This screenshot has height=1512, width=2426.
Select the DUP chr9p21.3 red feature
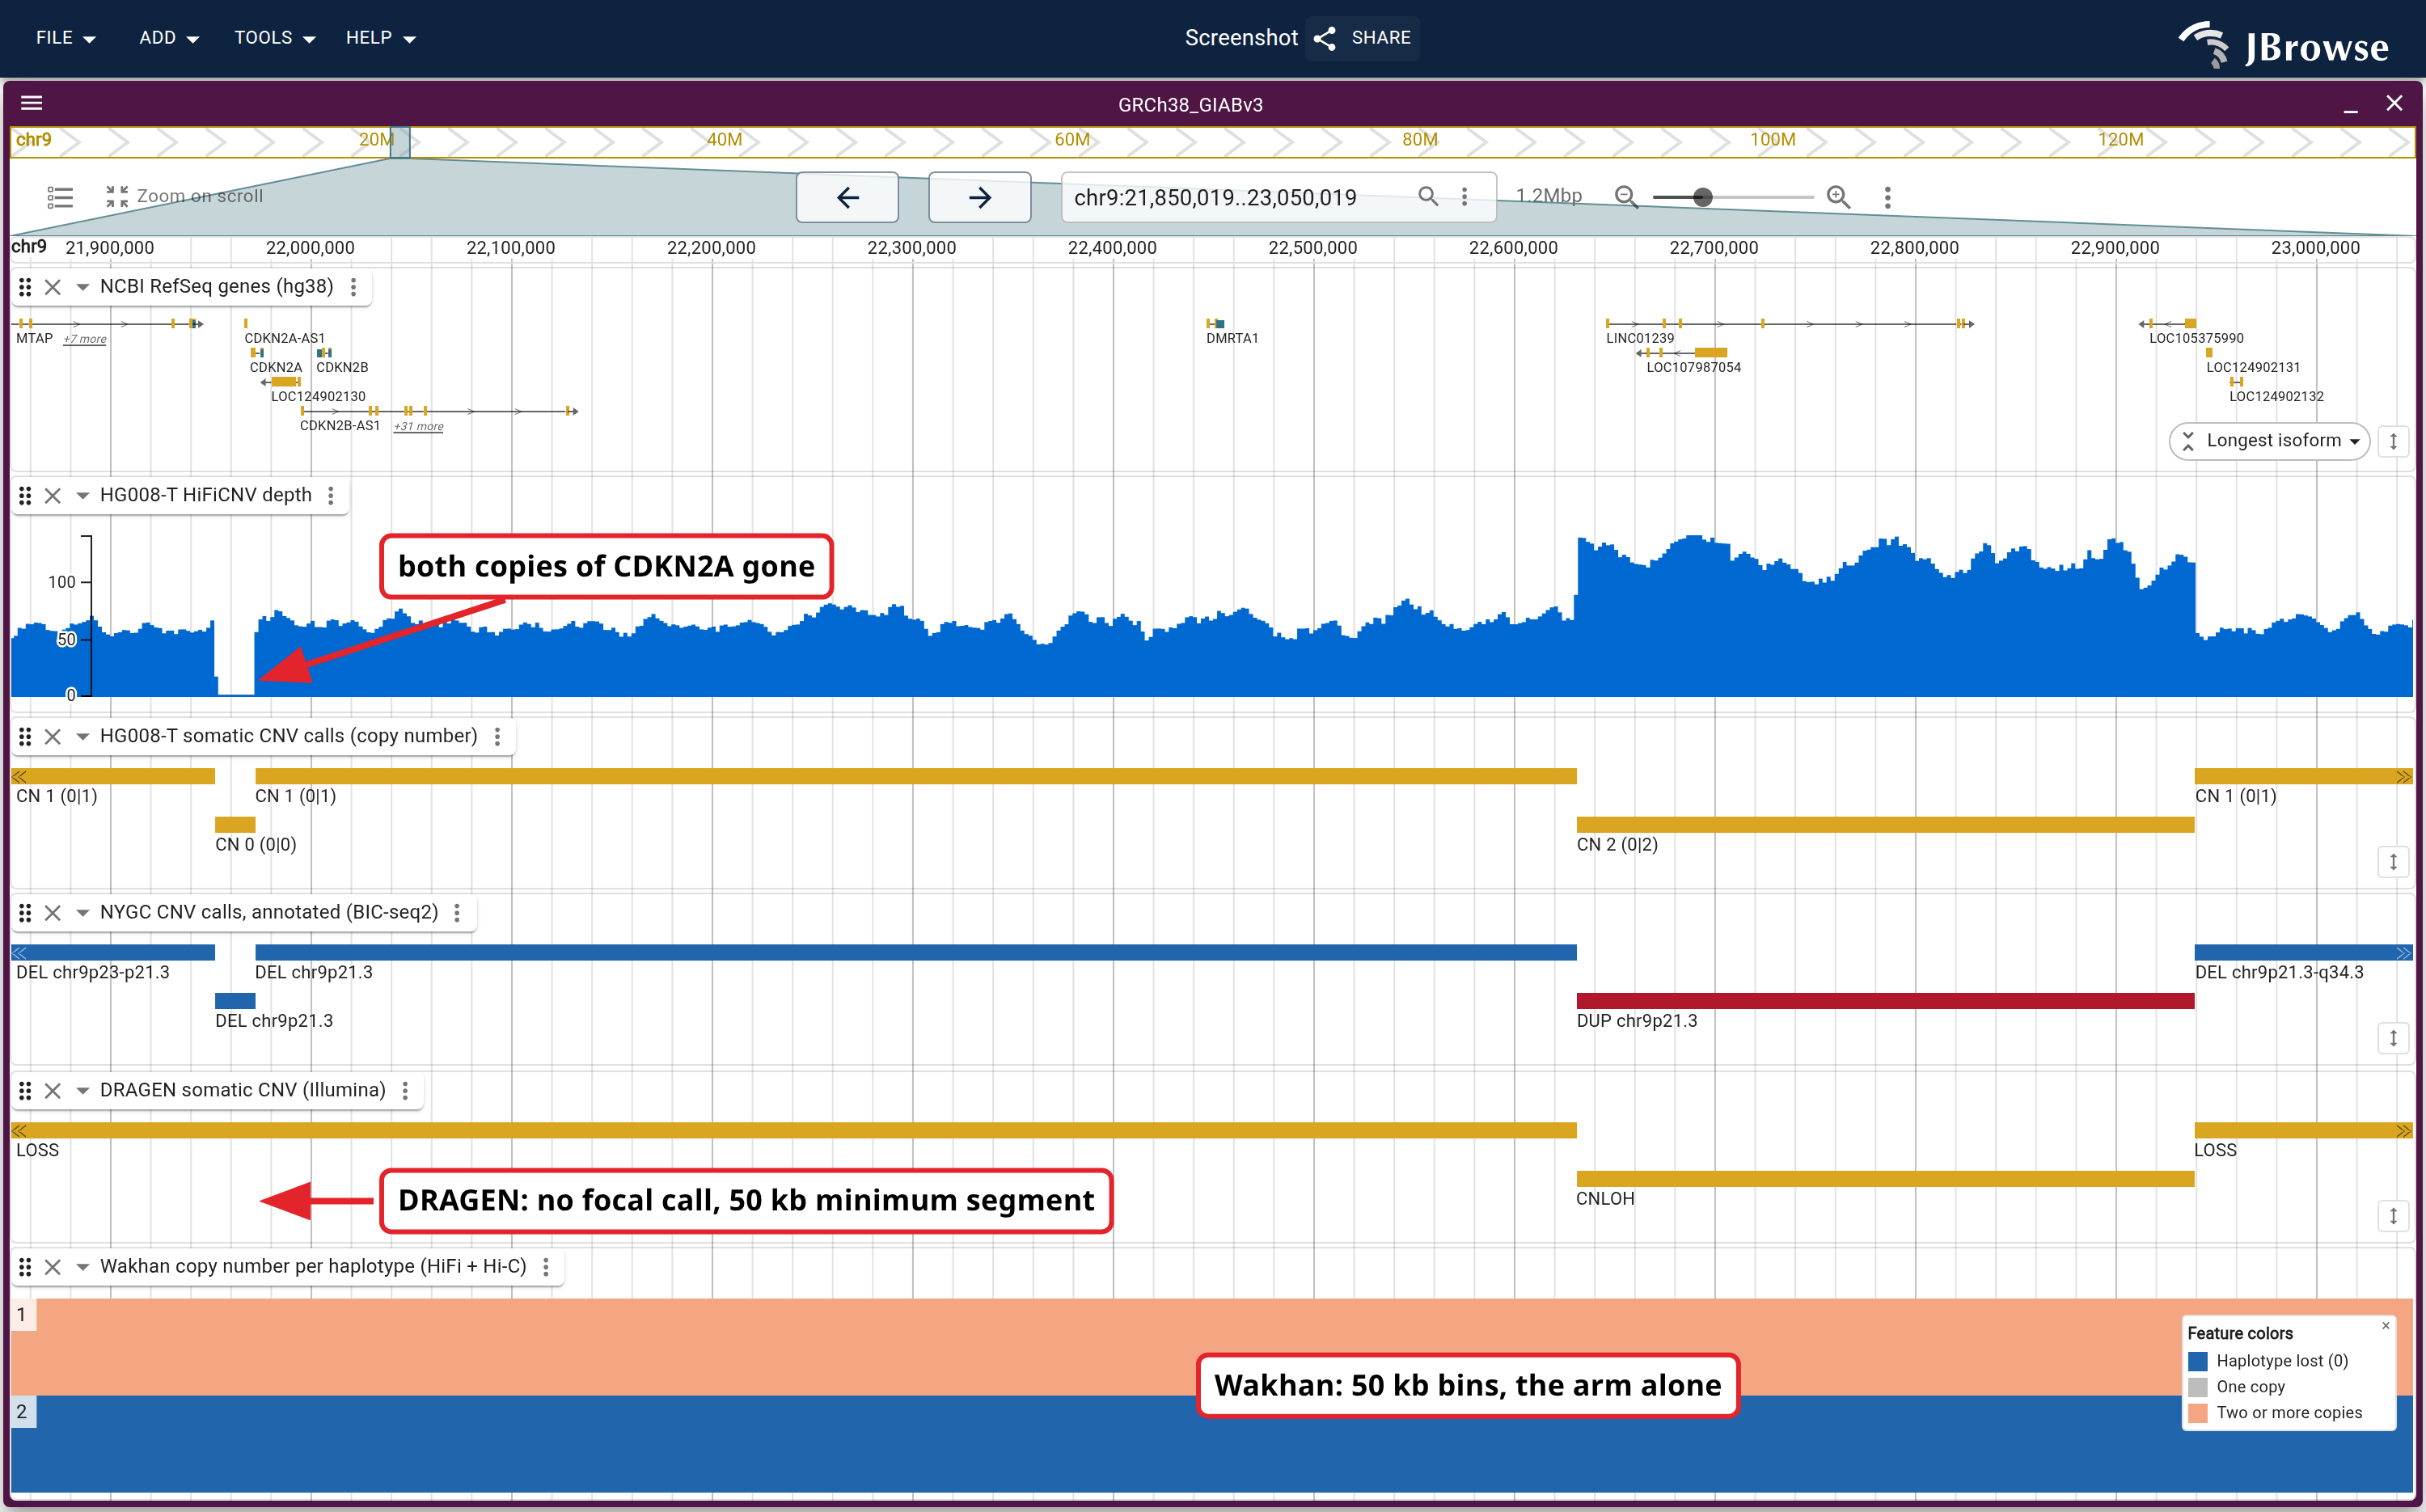point(1885,1001)
